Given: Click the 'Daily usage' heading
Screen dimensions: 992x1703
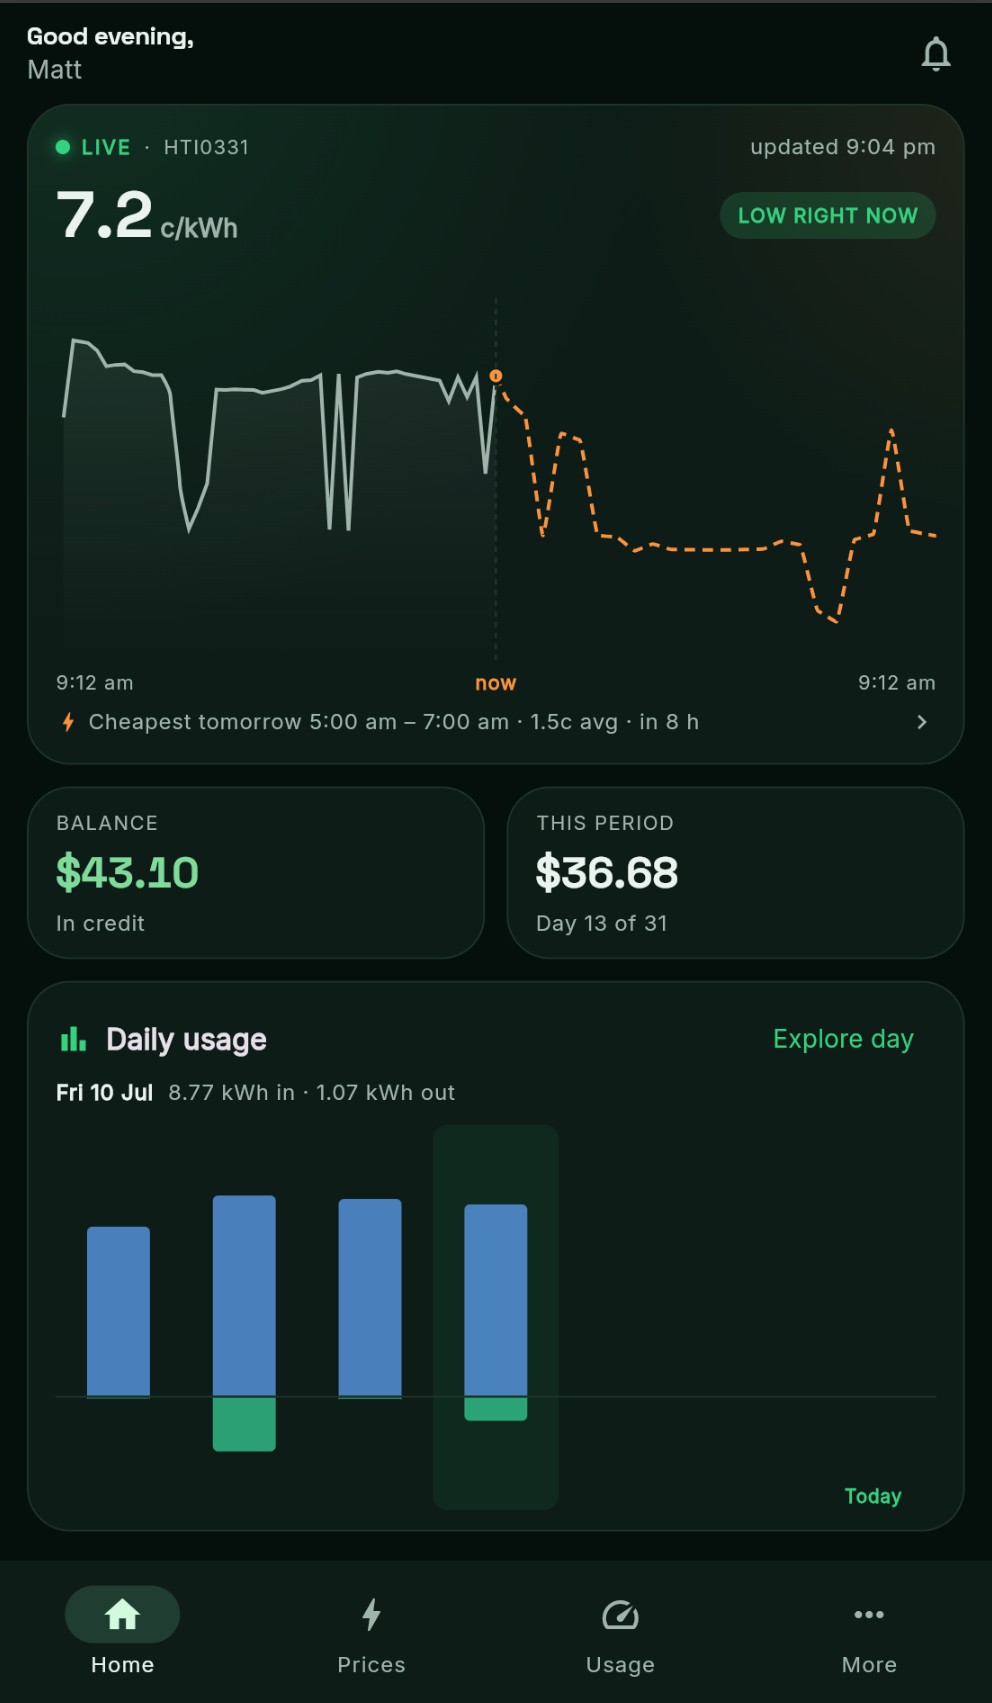Looking at the screenshot, I should (186, 1039).
